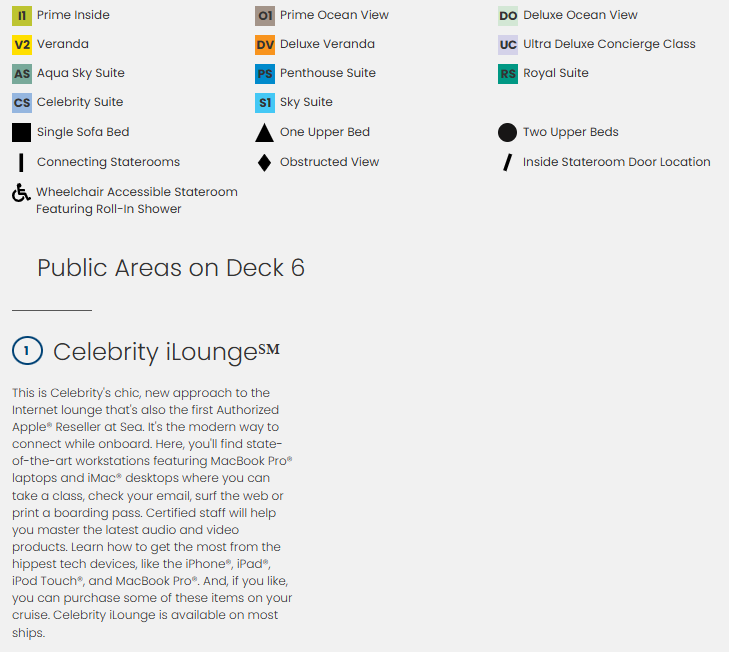This screenshot has width=729, height=652.
Task: Click the Single Sofa Bed square icon
Action: click(22, 132)
